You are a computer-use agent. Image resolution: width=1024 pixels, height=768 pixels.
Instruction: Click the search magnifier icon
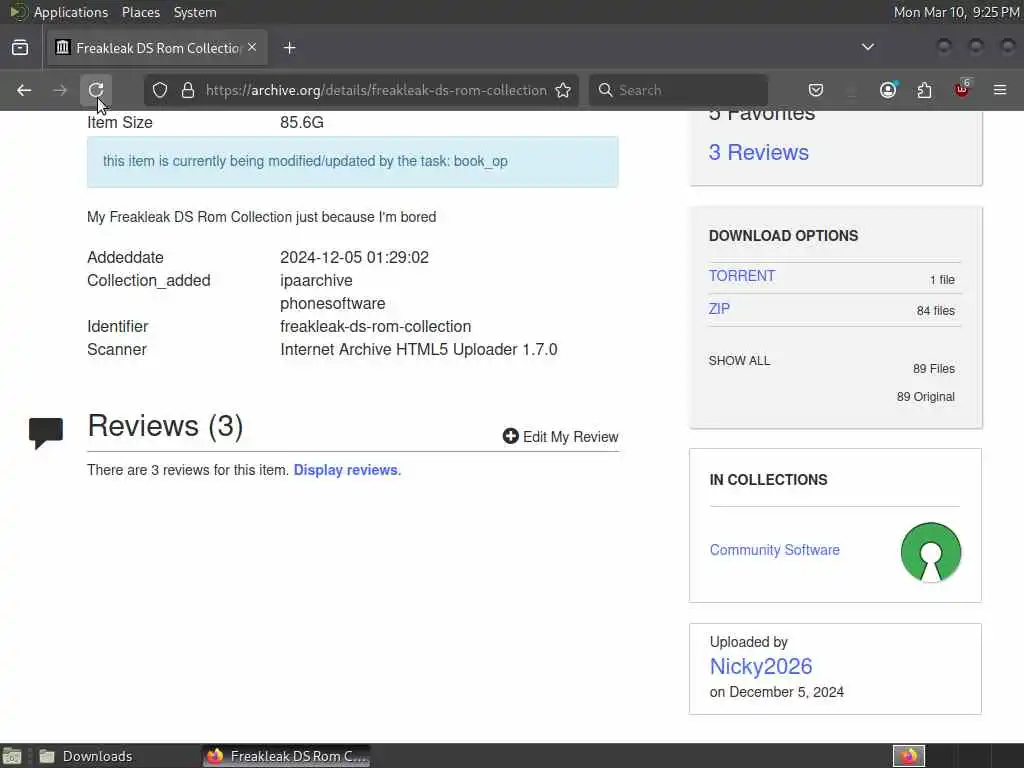pos(605,90)
